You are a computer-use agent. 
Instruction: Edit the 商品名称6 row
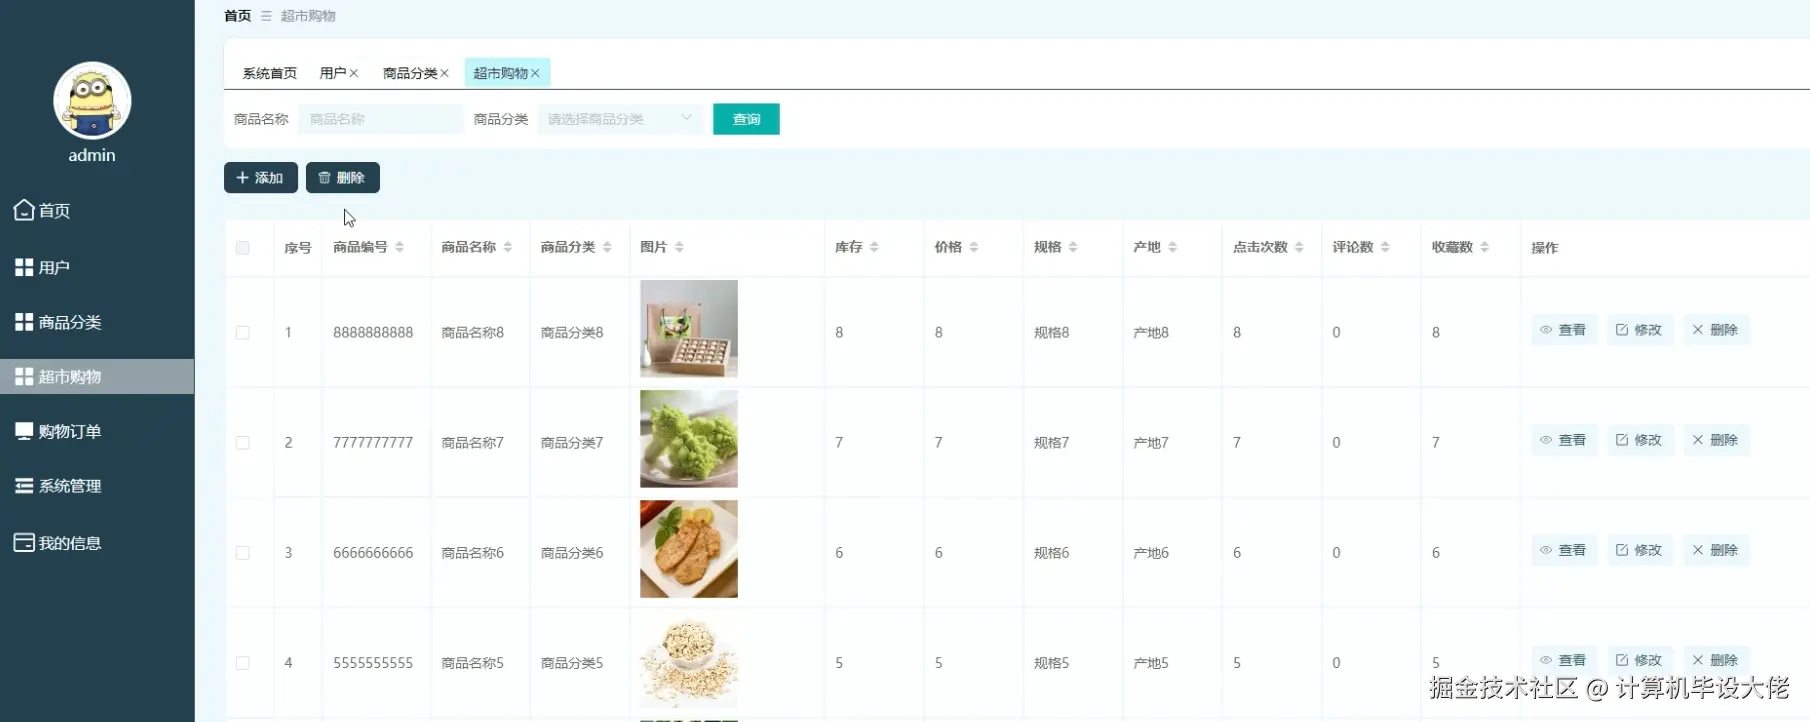pyautogui.click(x=1639, y=550)
